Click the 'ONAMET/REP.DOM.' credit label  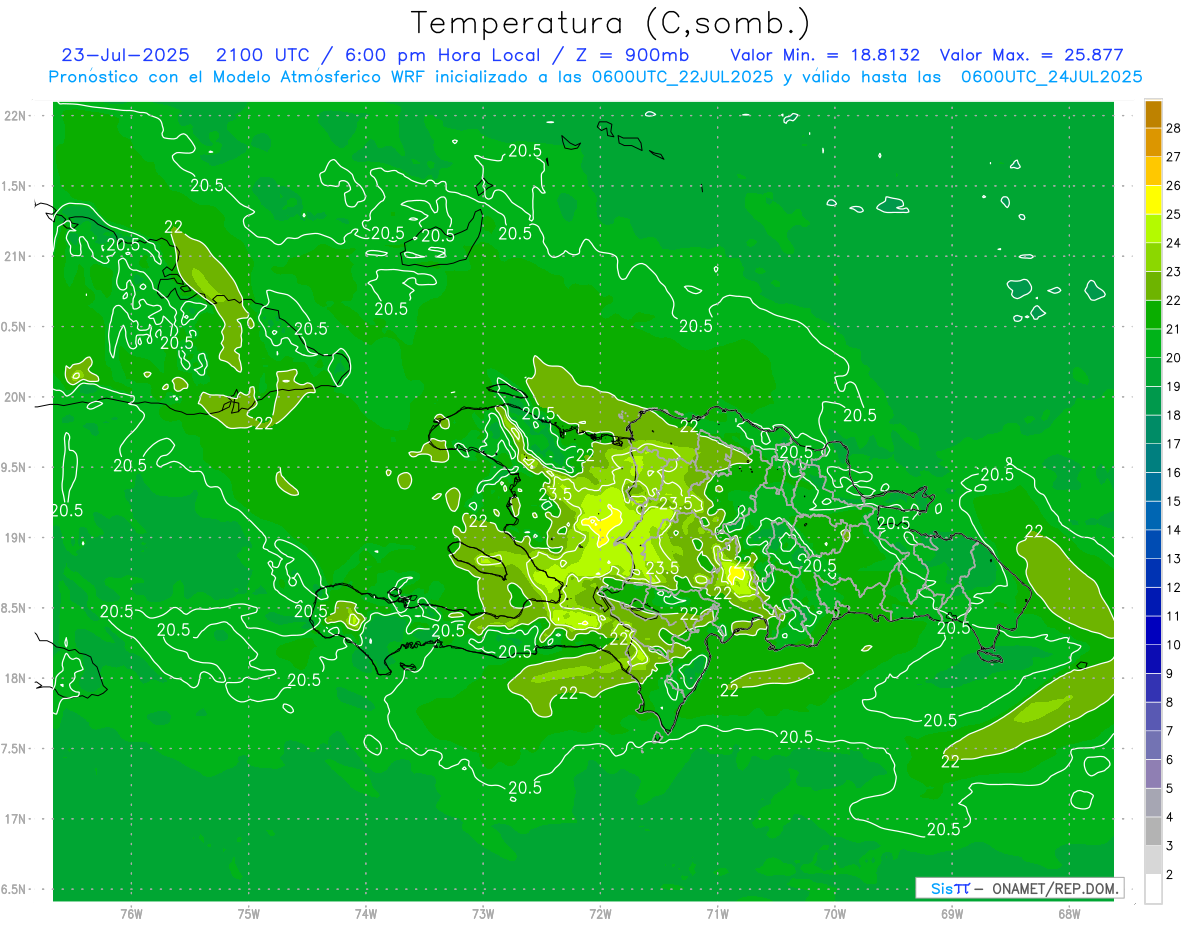(1055, 888)
